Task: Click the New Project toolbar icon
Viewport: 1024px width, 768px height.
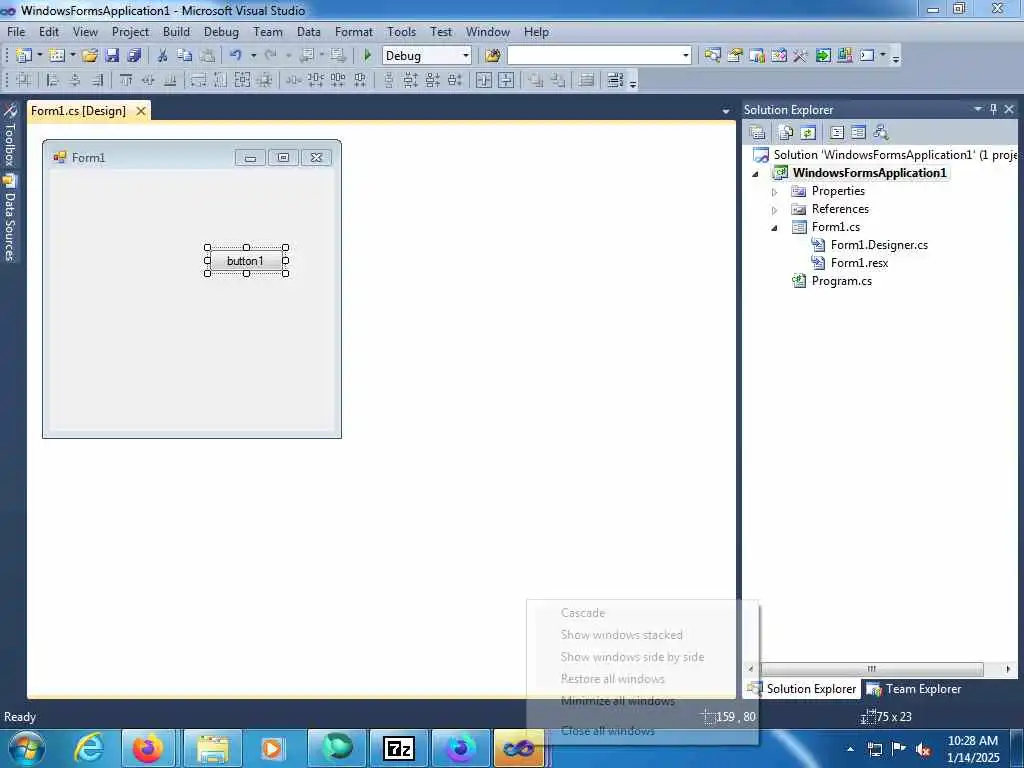Action: (x=24, y=56)
